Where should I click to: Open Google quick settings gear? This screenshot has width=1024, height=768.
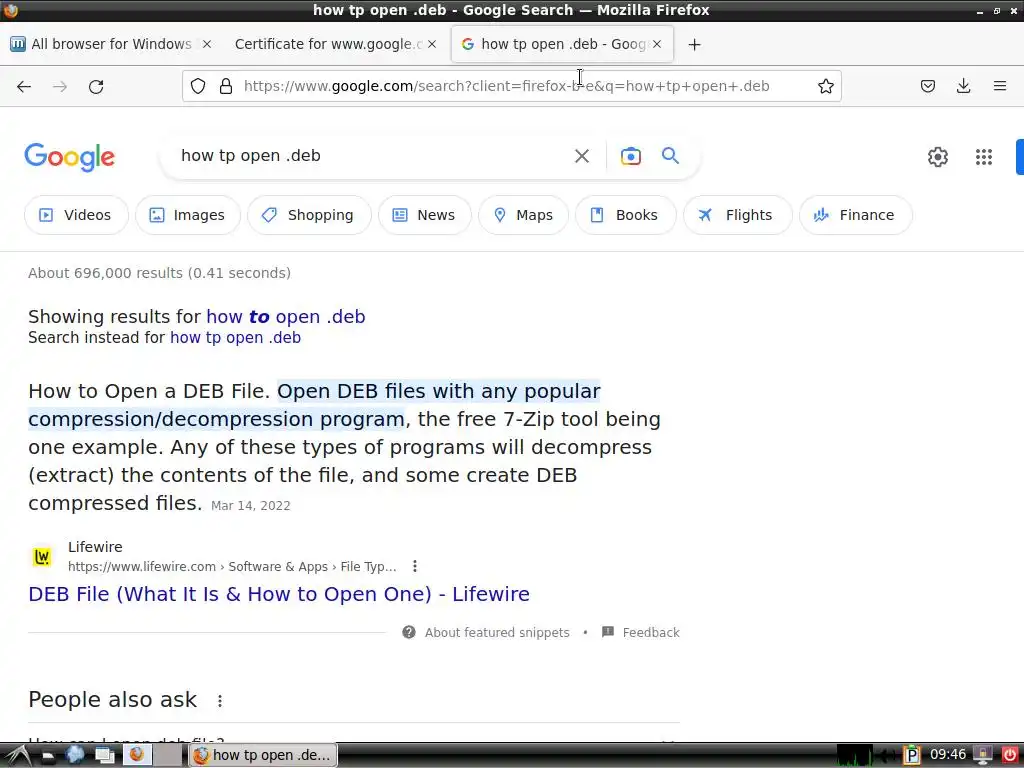938,157
